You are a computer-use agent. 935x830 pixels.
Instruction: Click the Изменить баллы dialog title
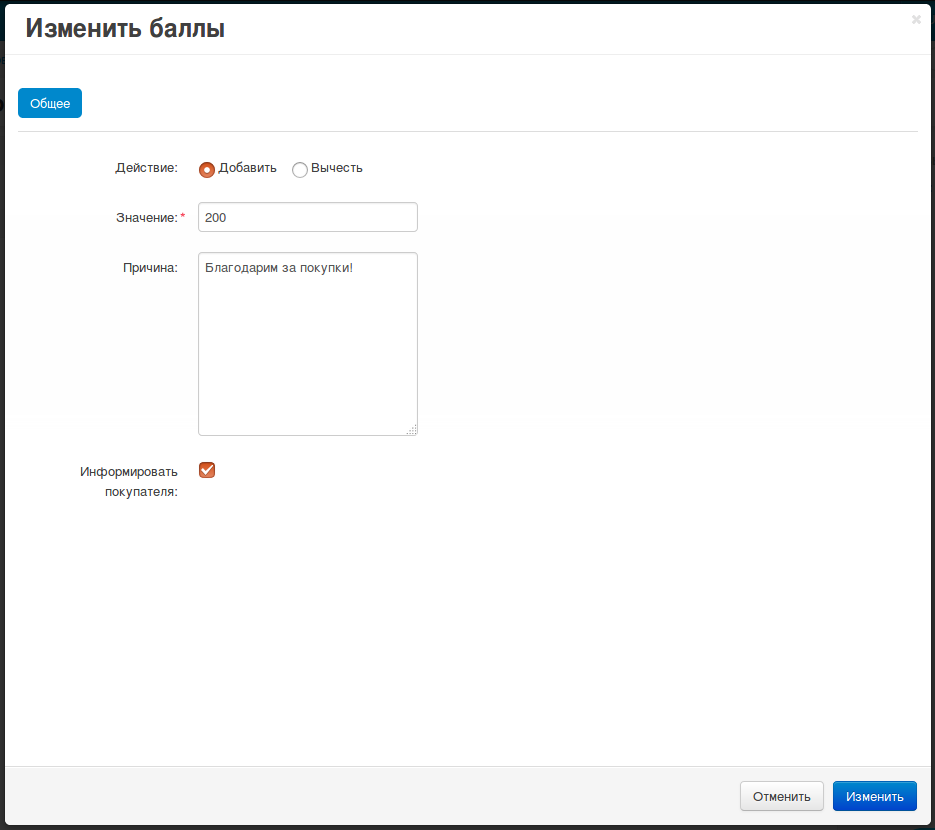click(125, 29)
